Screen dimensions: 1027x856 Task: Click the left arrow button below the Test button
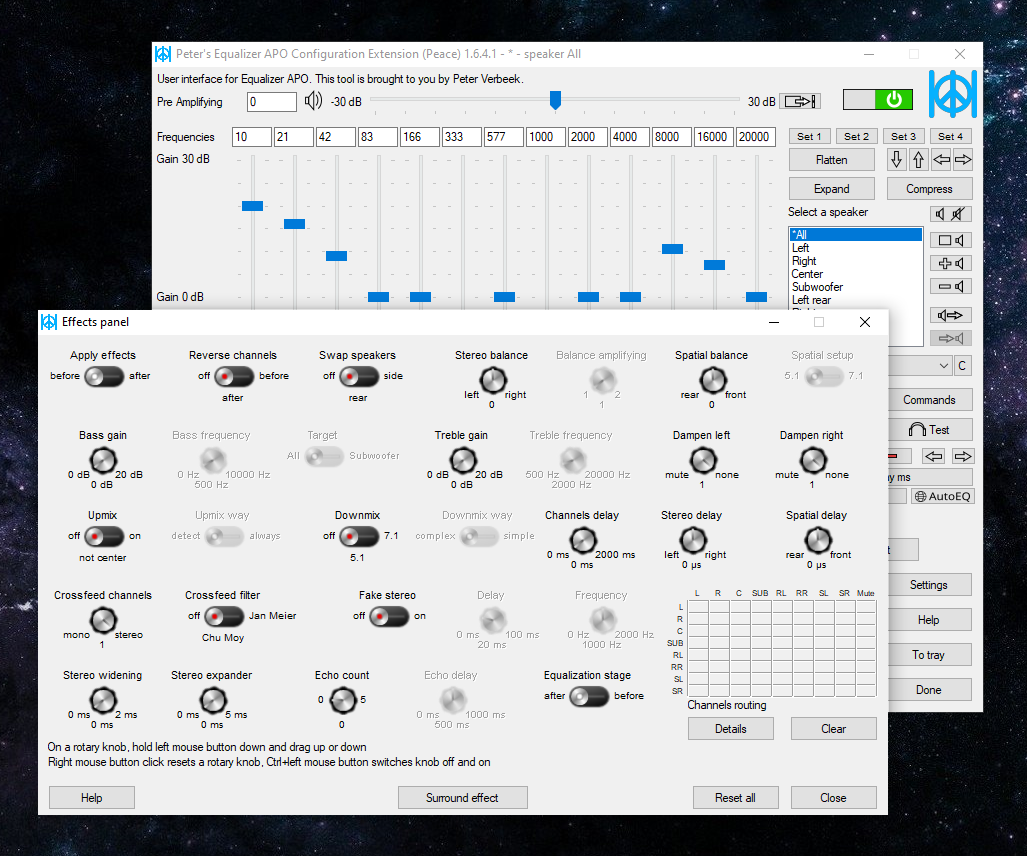coord(933,456)
